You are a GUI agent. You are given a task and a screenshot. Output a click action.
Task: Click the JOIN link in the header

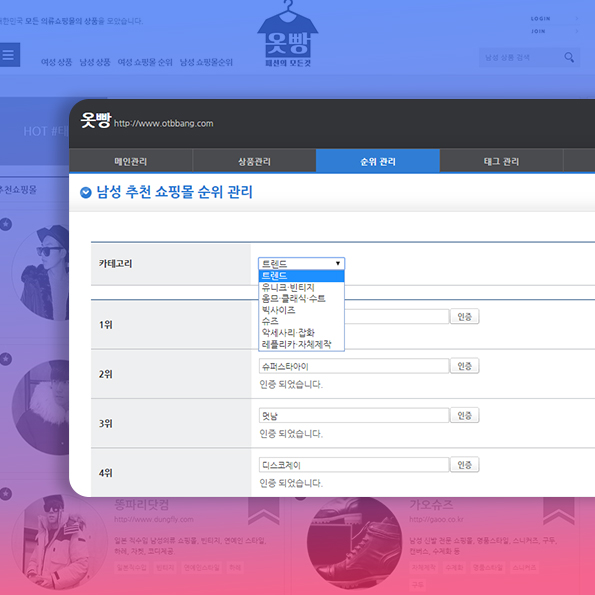[538, 31]
